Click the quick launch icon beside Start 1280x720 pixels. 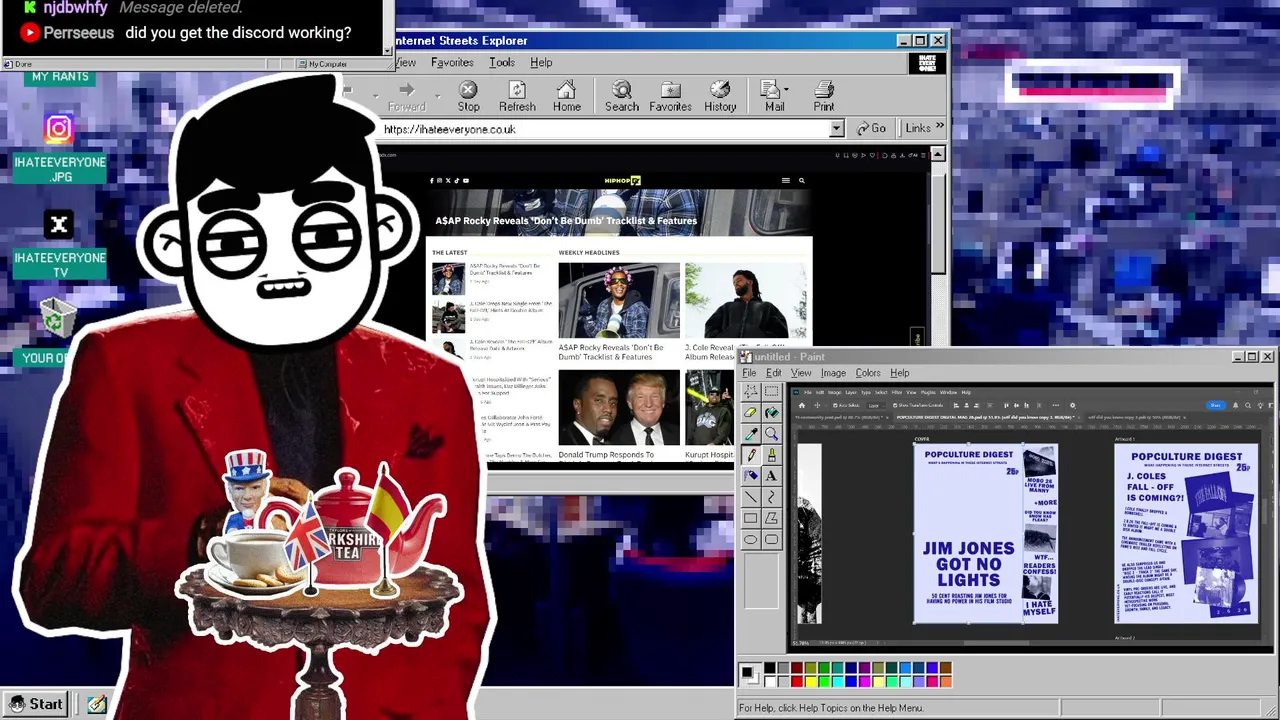coord(97,704)
